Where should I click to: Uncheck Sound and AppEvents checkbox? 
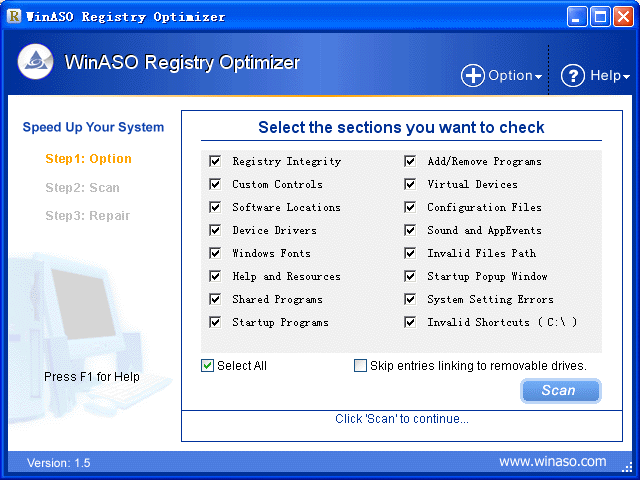(410, 230)
